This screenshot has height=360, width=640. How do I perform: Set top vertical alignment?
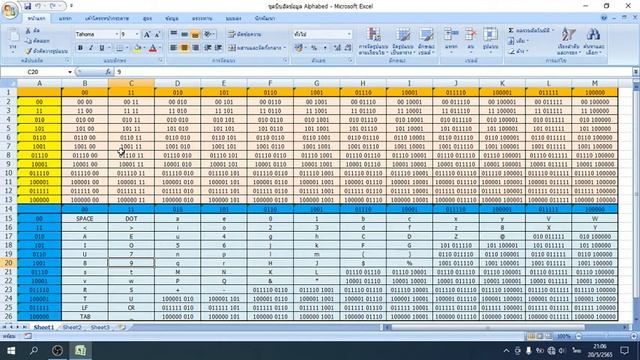tap(173, 34)
